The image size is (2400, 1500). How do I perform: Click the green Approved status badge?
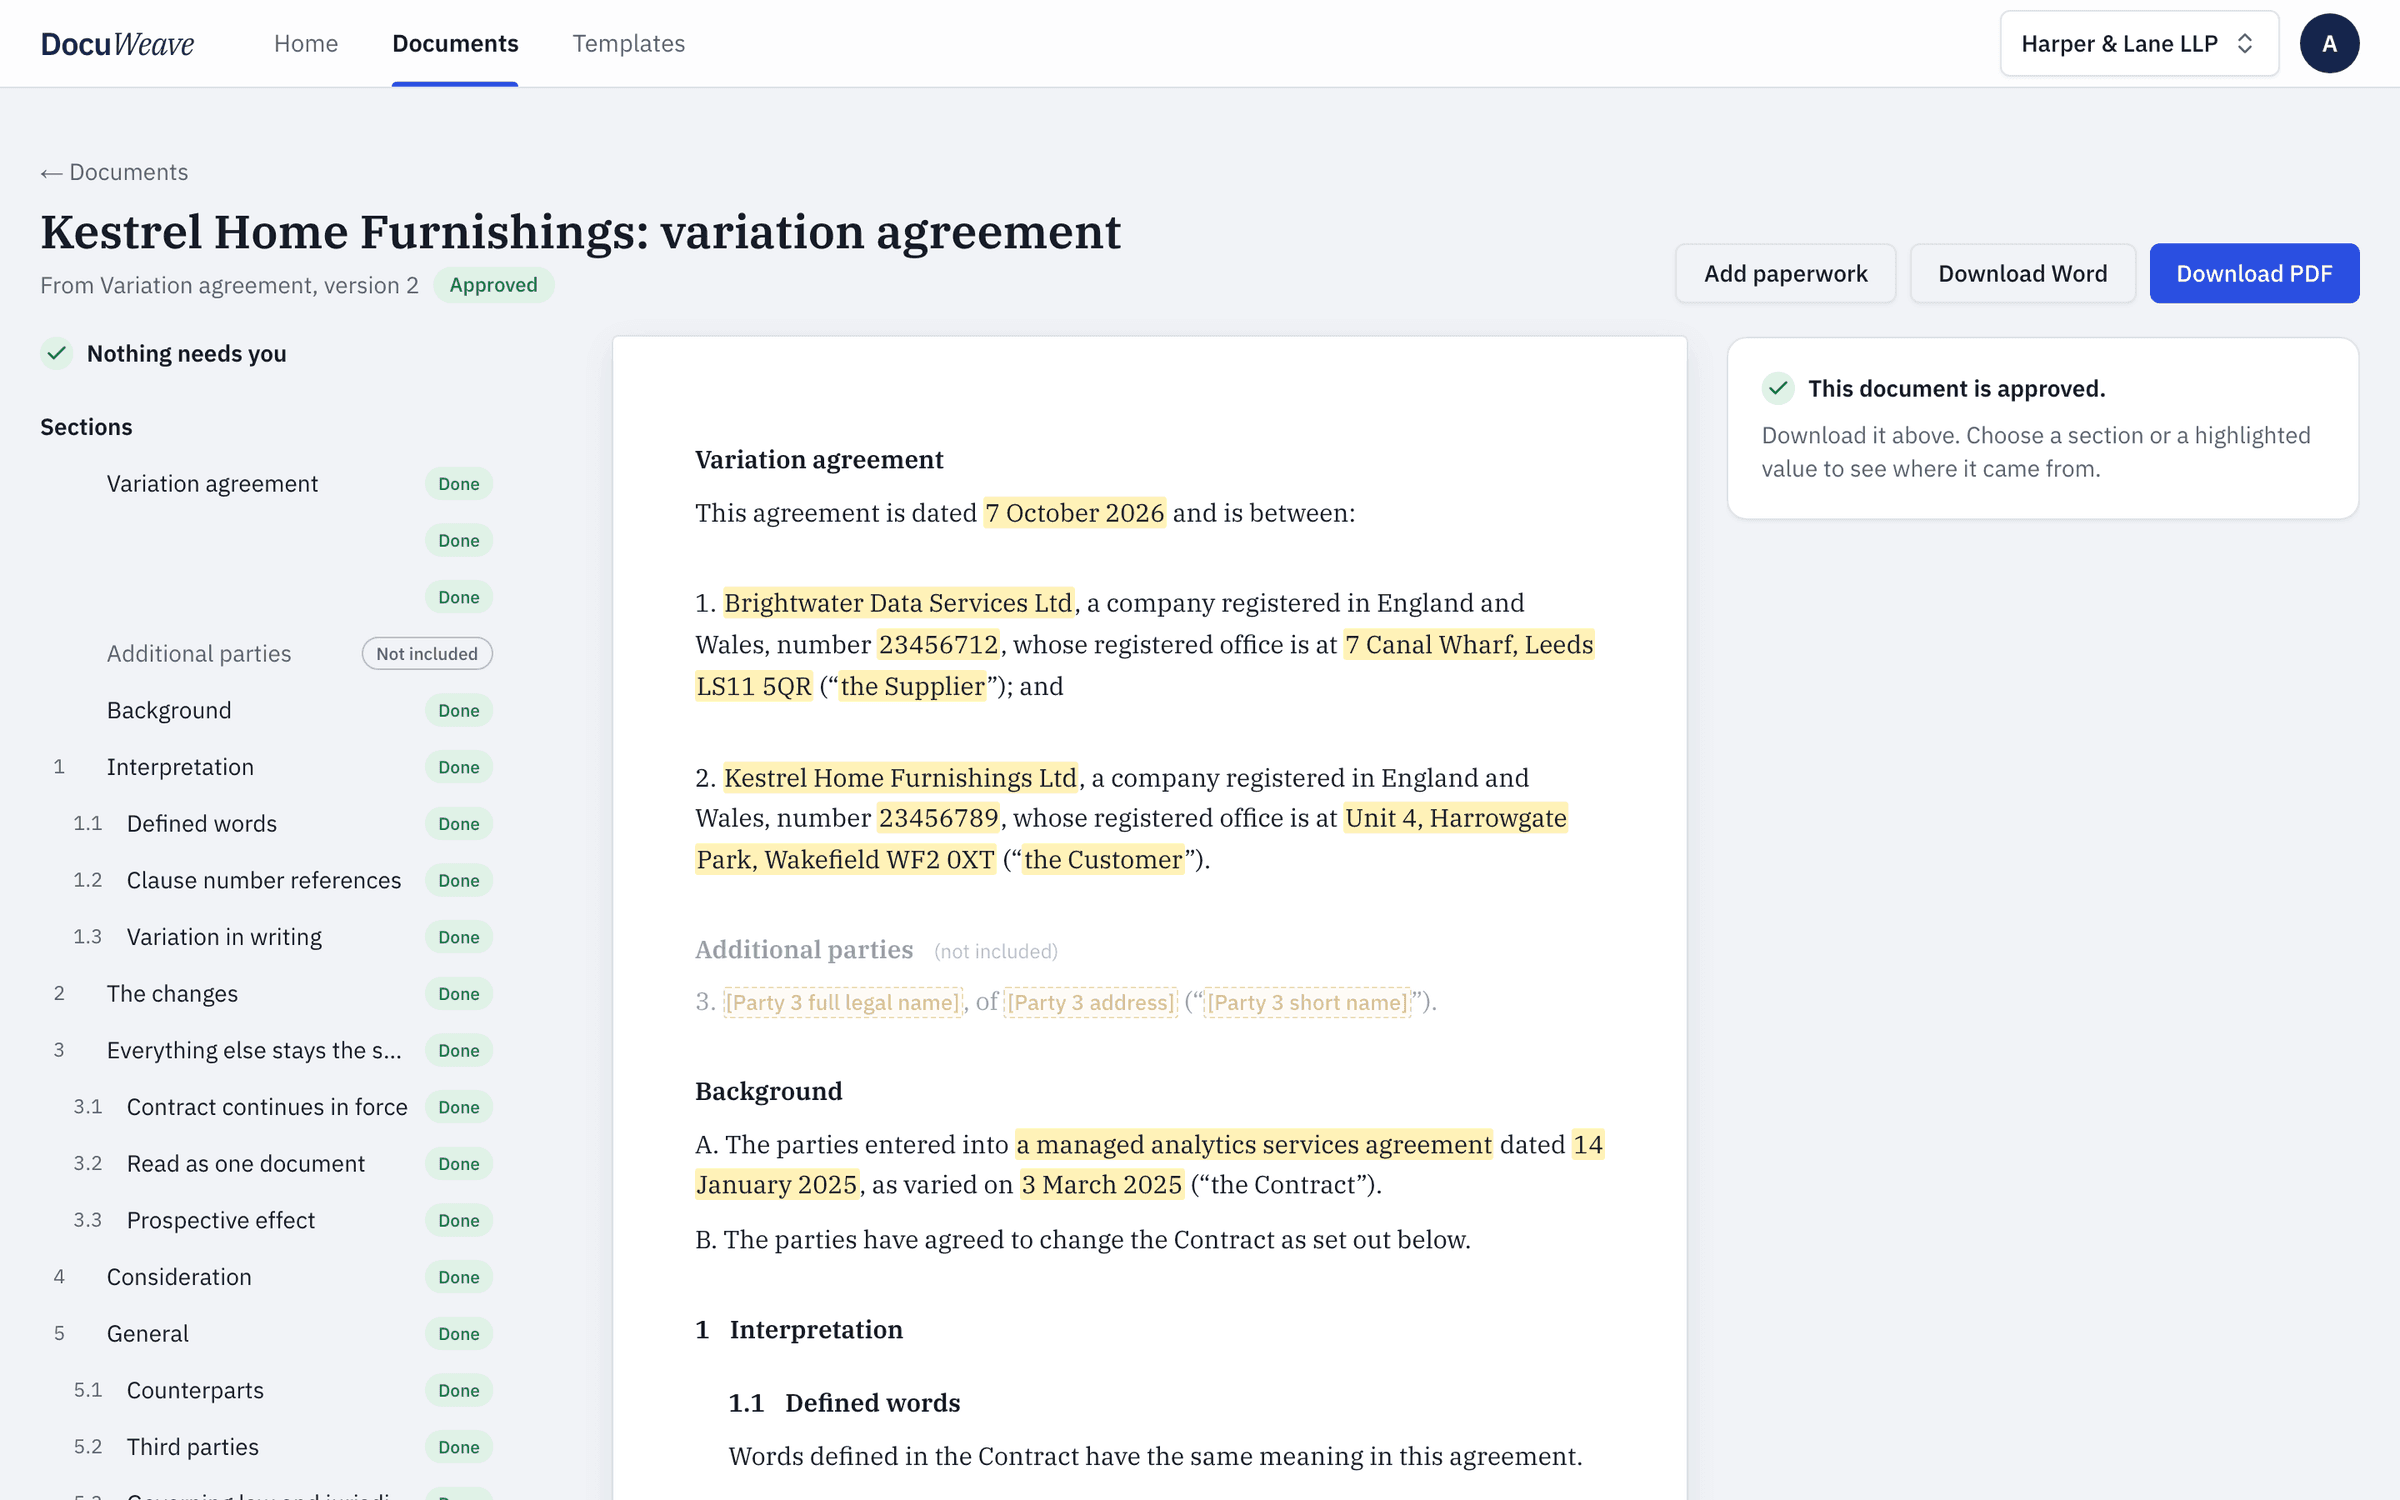coord(493,285)
